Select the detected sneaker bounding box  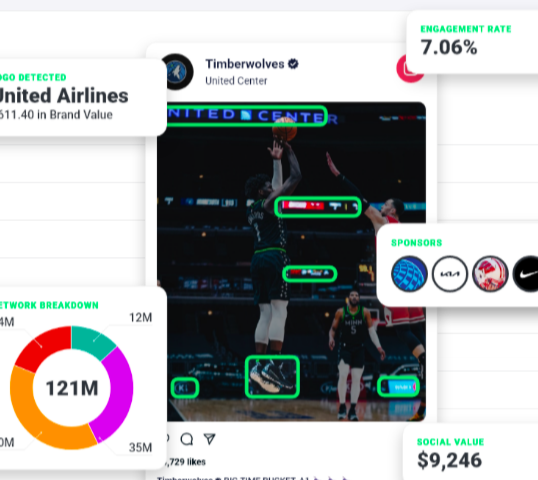click(272, 377)
